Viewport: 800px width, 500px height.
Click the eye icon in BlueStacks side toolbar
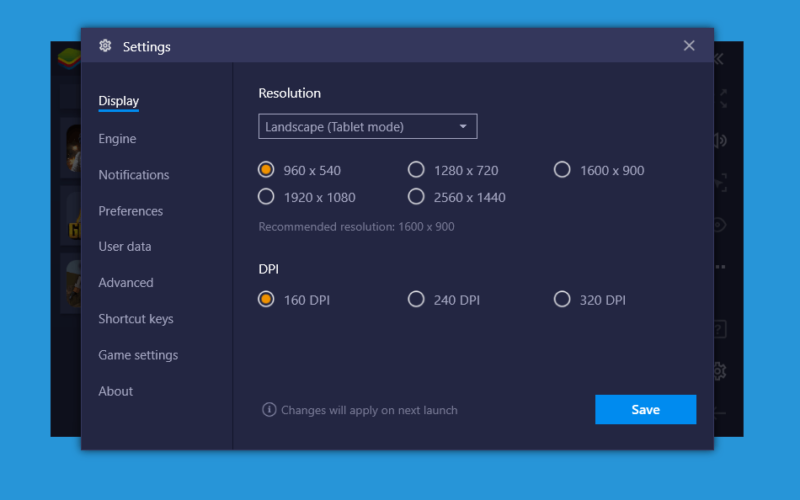720,224
